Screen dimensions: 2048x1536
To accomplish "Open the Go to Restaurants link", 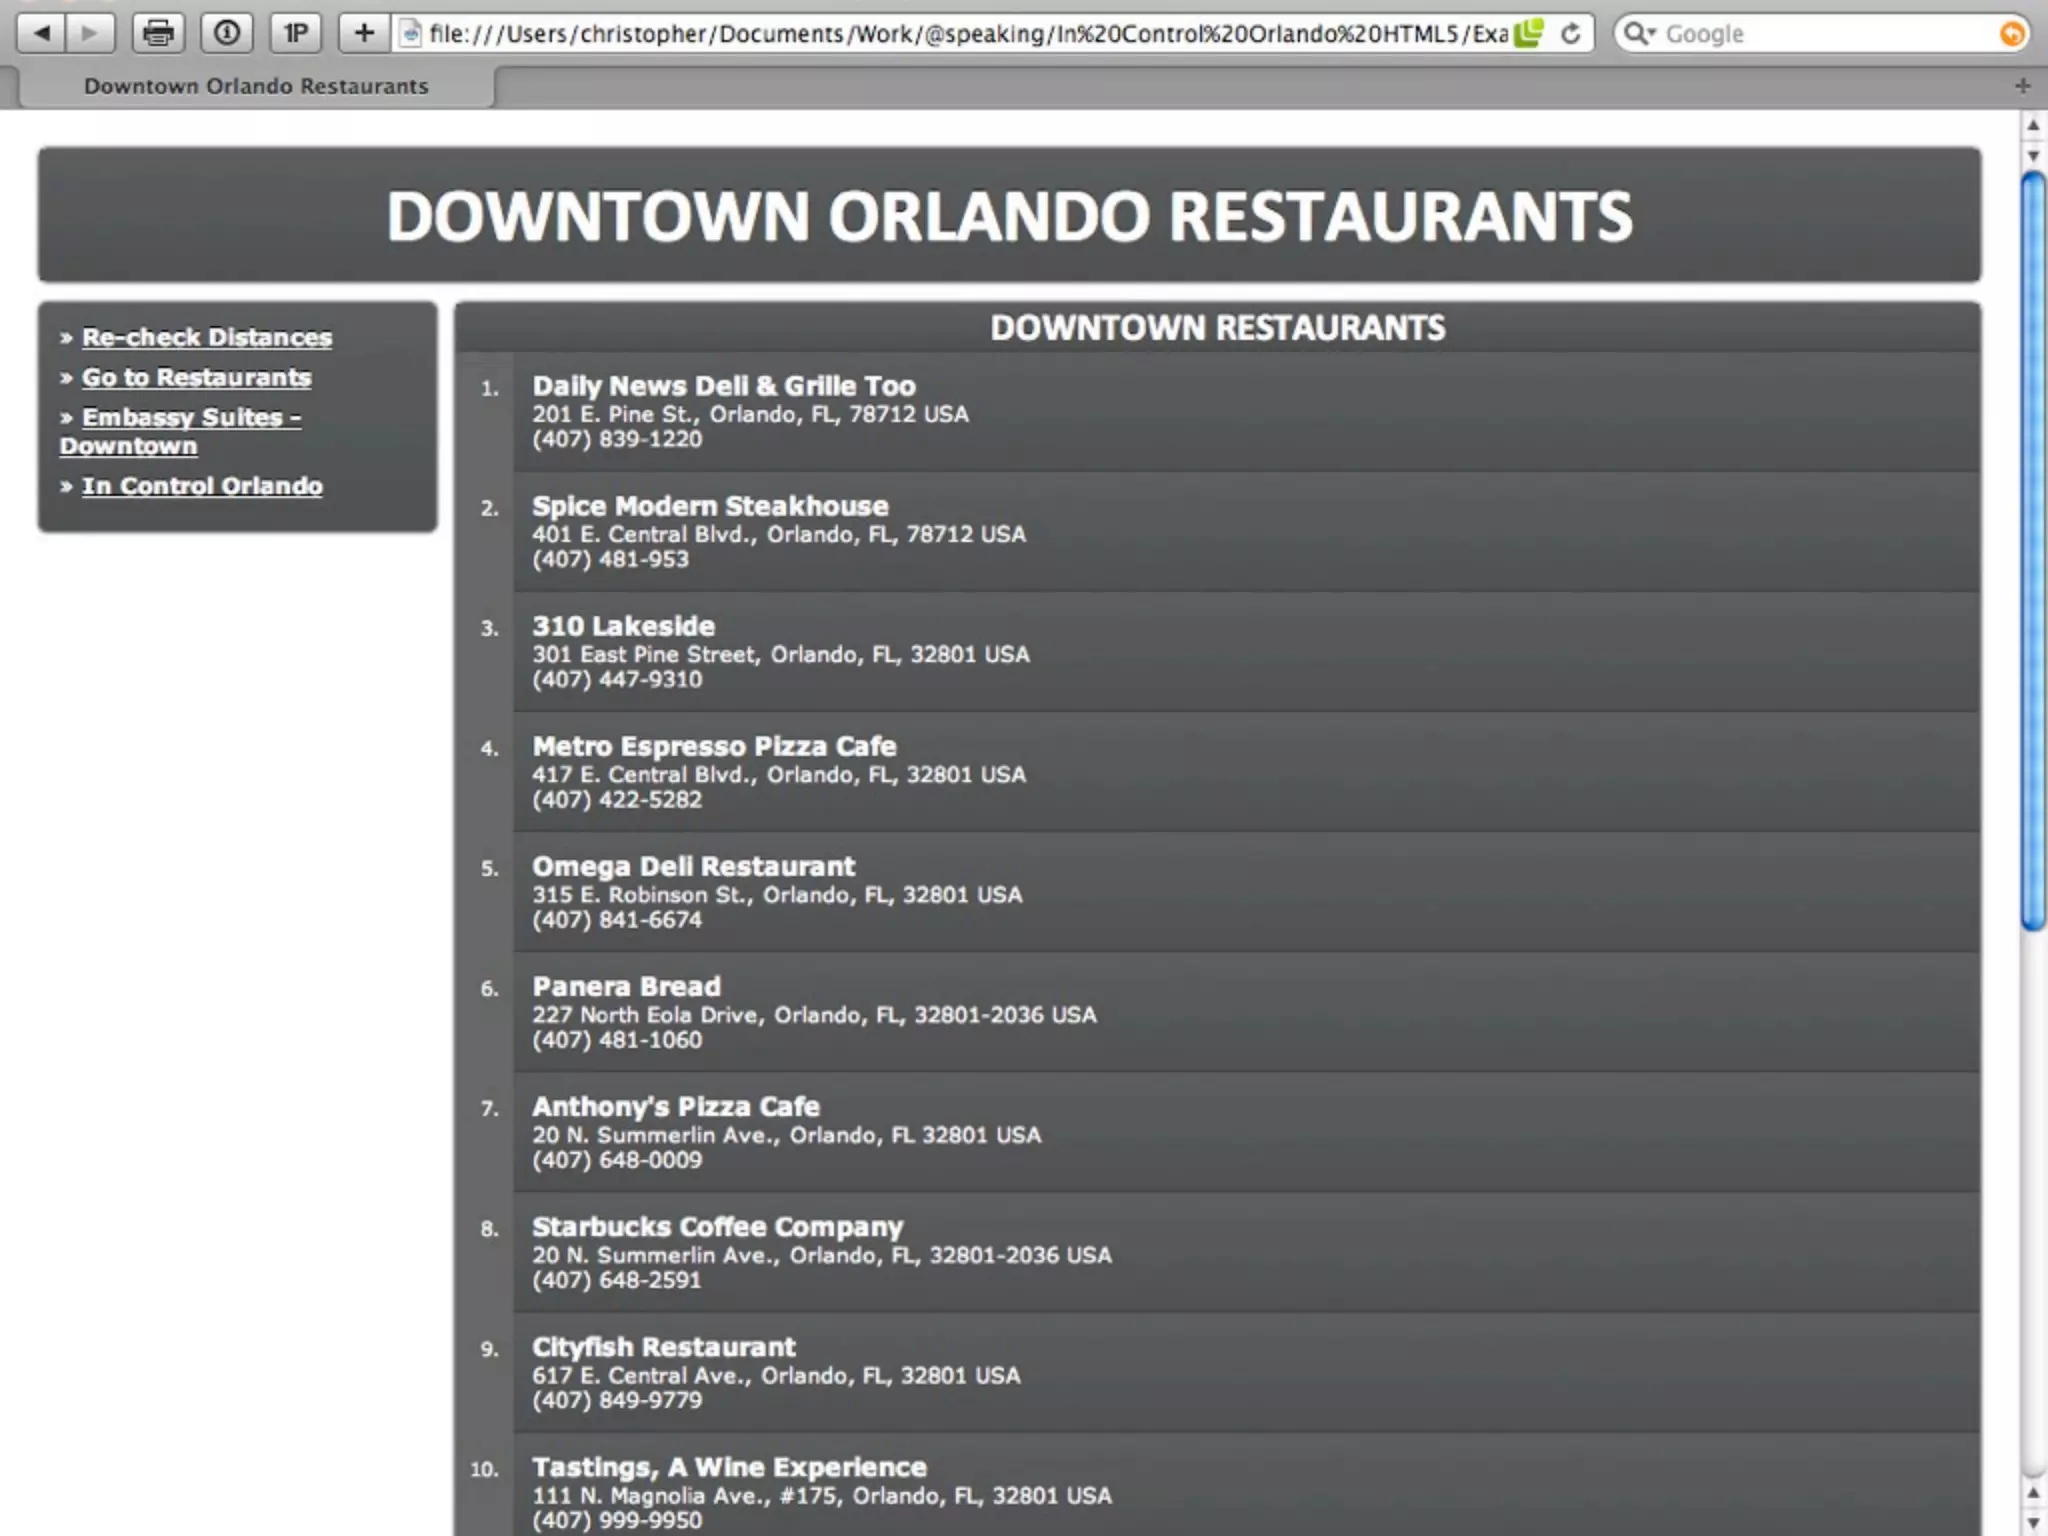I will tap(196, 377).
